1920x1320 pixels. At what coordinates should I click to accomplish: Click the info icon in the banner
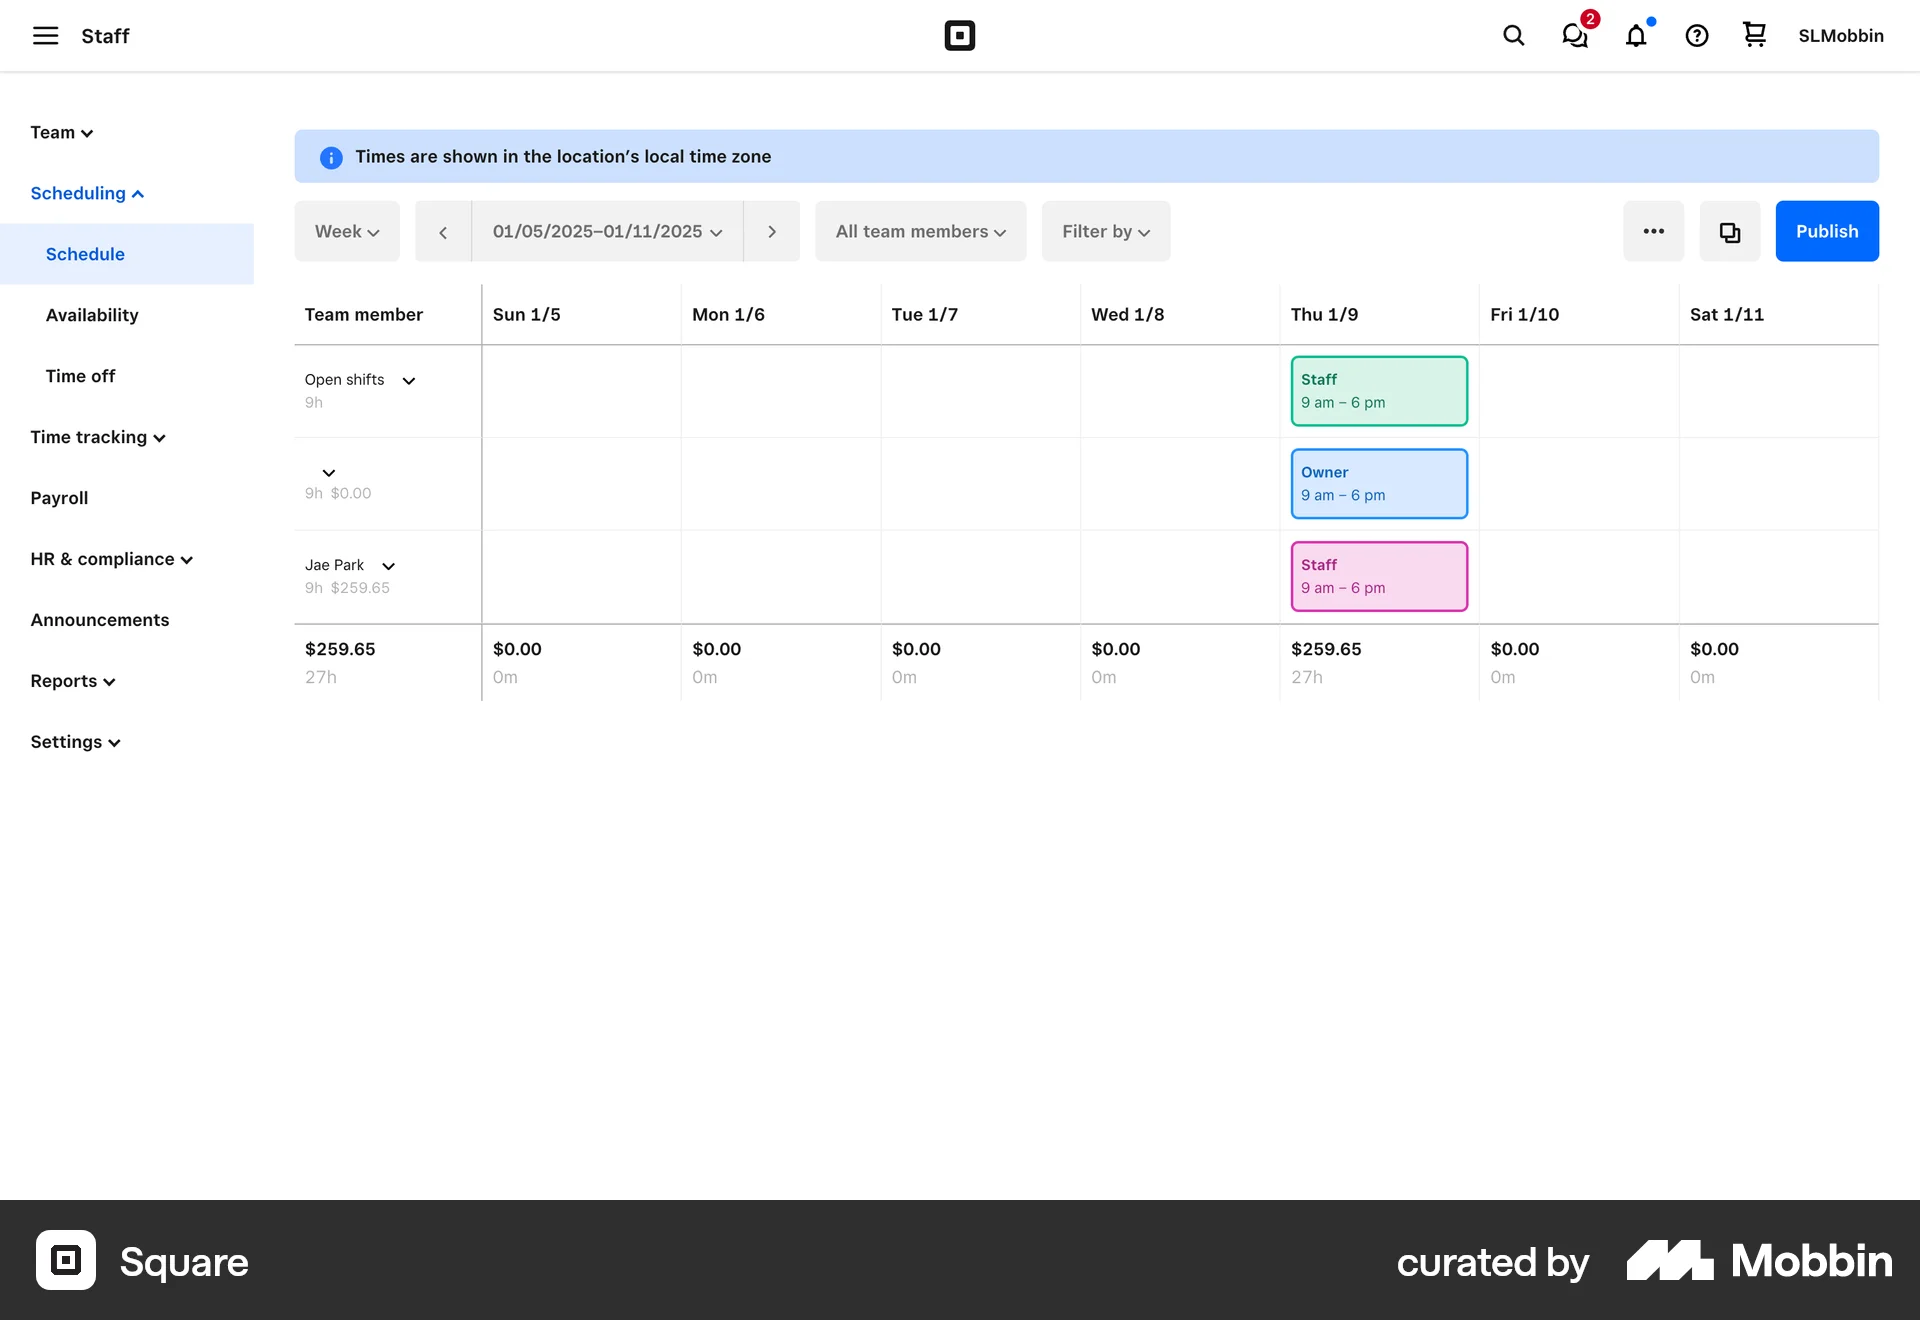[x=331, y=157]
